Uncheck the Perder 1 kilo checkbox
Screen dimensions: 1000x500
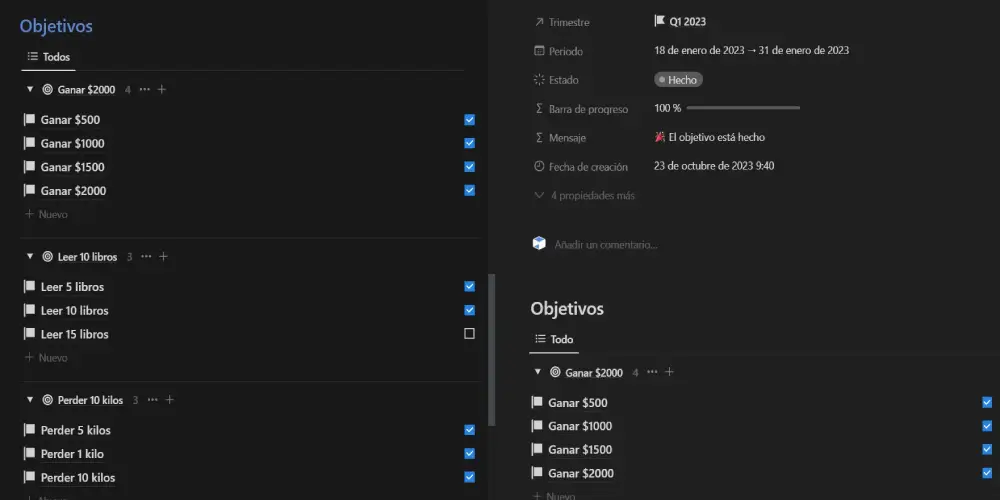point(469,454)
